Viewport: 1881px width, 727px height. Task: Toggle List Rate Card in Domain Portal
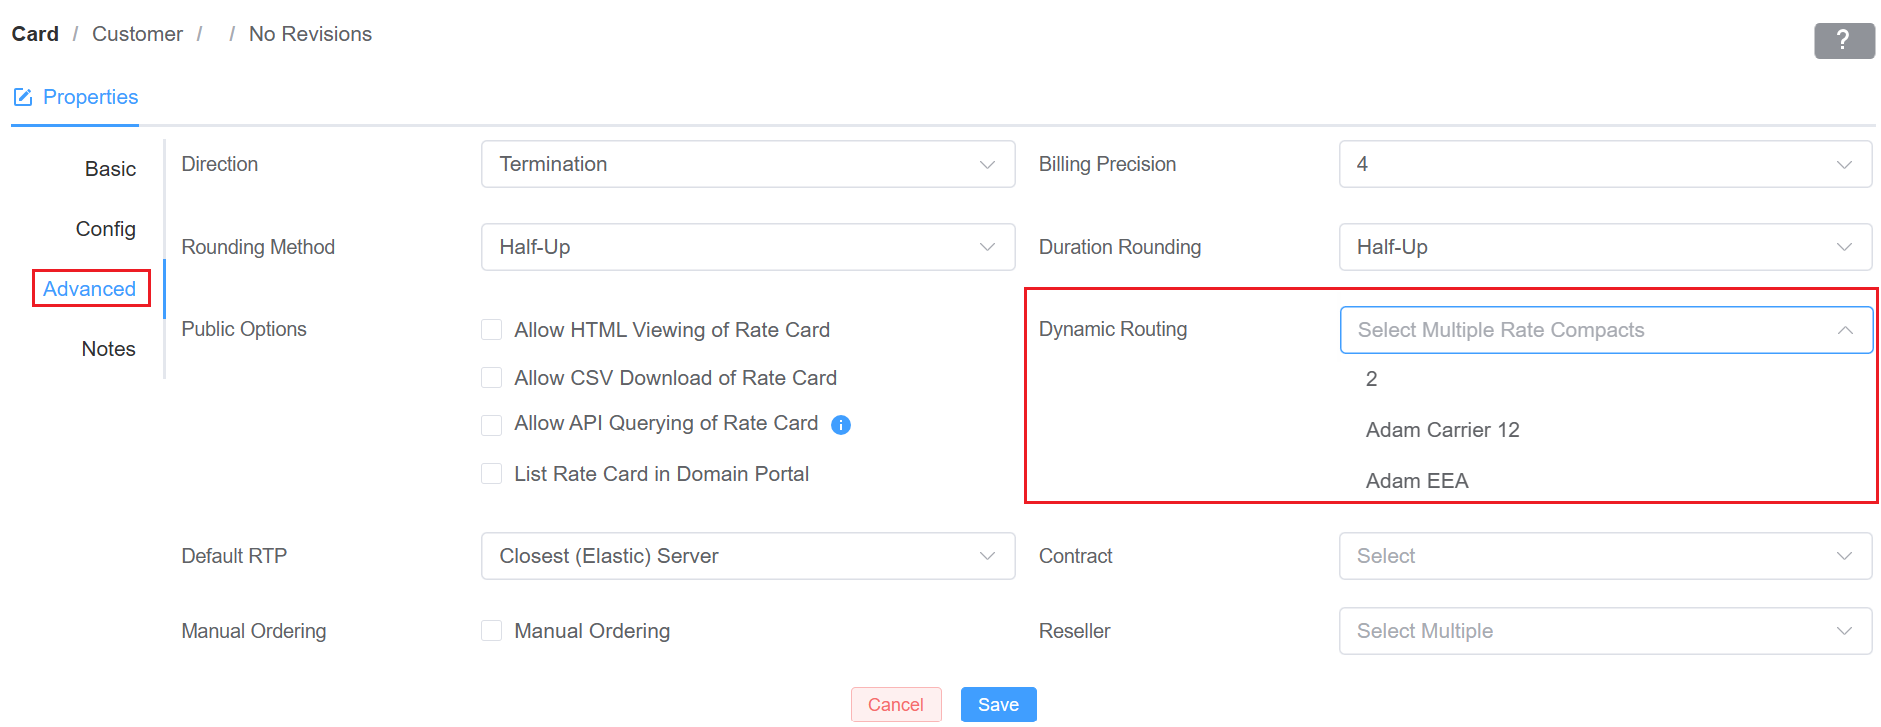[x=491, y=474]
